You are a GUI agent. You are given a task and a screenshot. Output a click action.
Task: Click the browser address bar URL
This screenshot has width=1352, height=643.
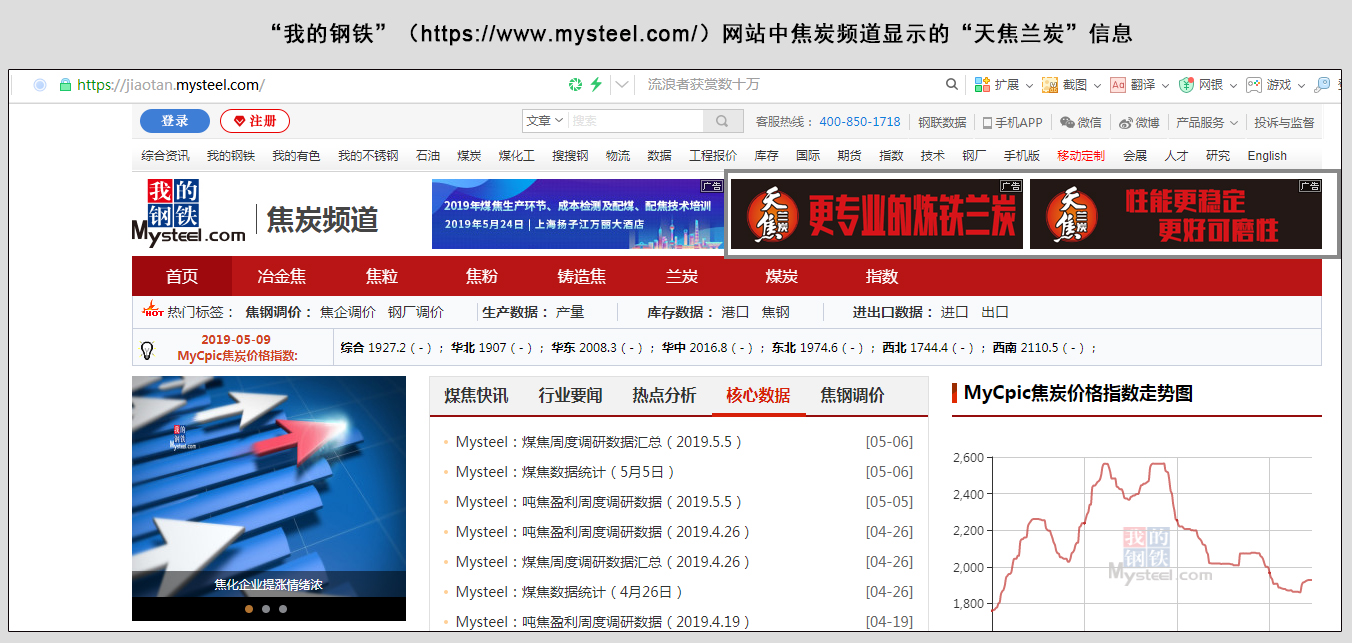point(170,85)
